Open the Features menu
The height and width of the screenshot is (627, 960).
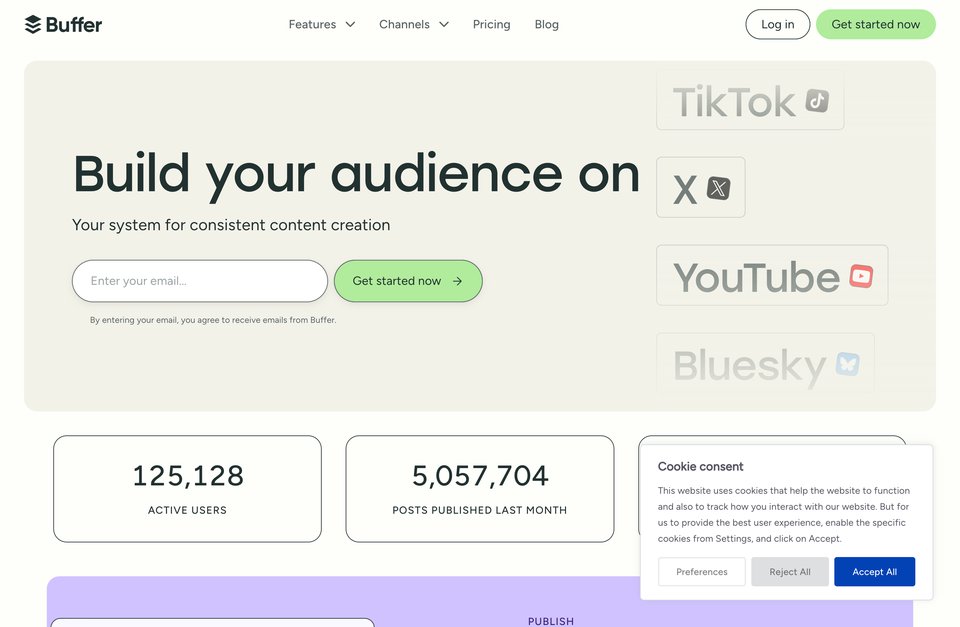[x=321, y=24]
